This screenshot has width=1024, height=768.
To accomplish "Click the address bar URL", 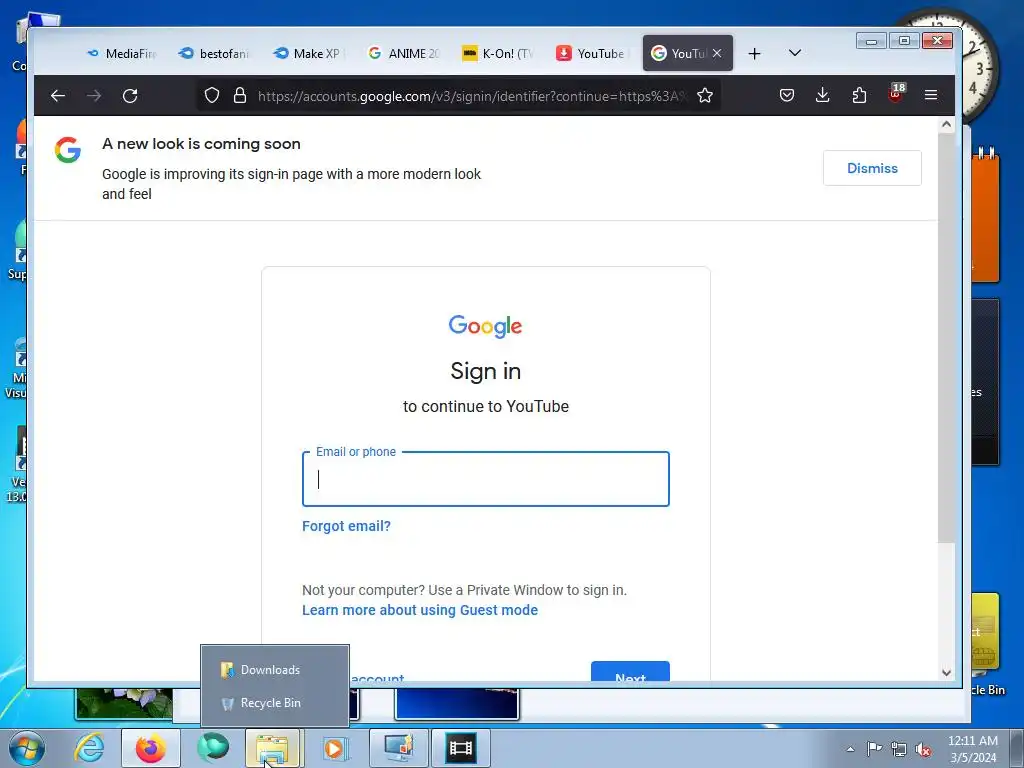I will [x=472, y=96].
